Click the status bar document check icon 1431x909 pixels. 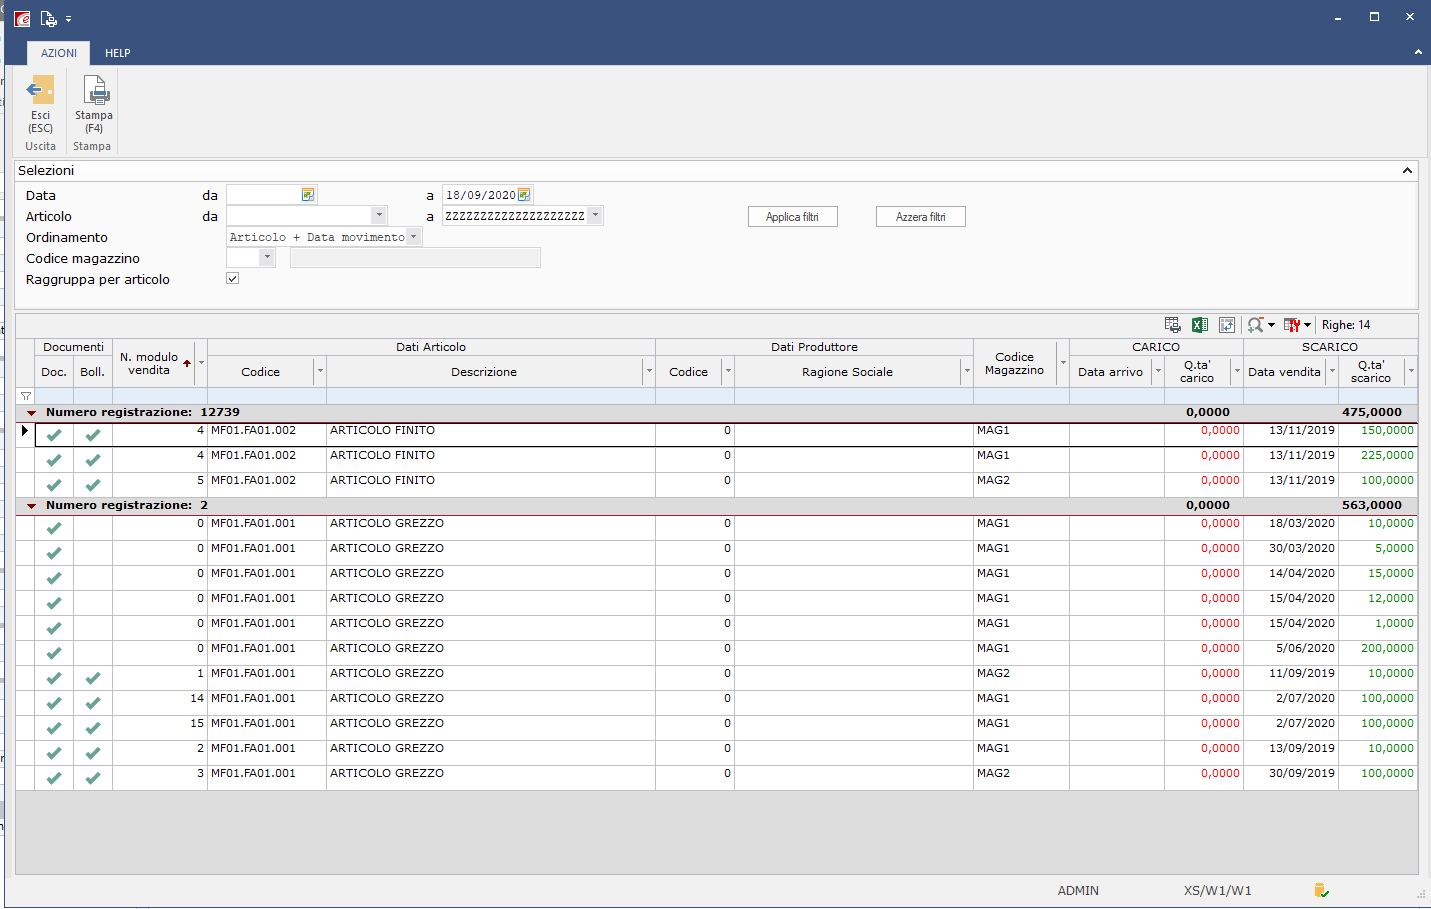click(1321, 890)
